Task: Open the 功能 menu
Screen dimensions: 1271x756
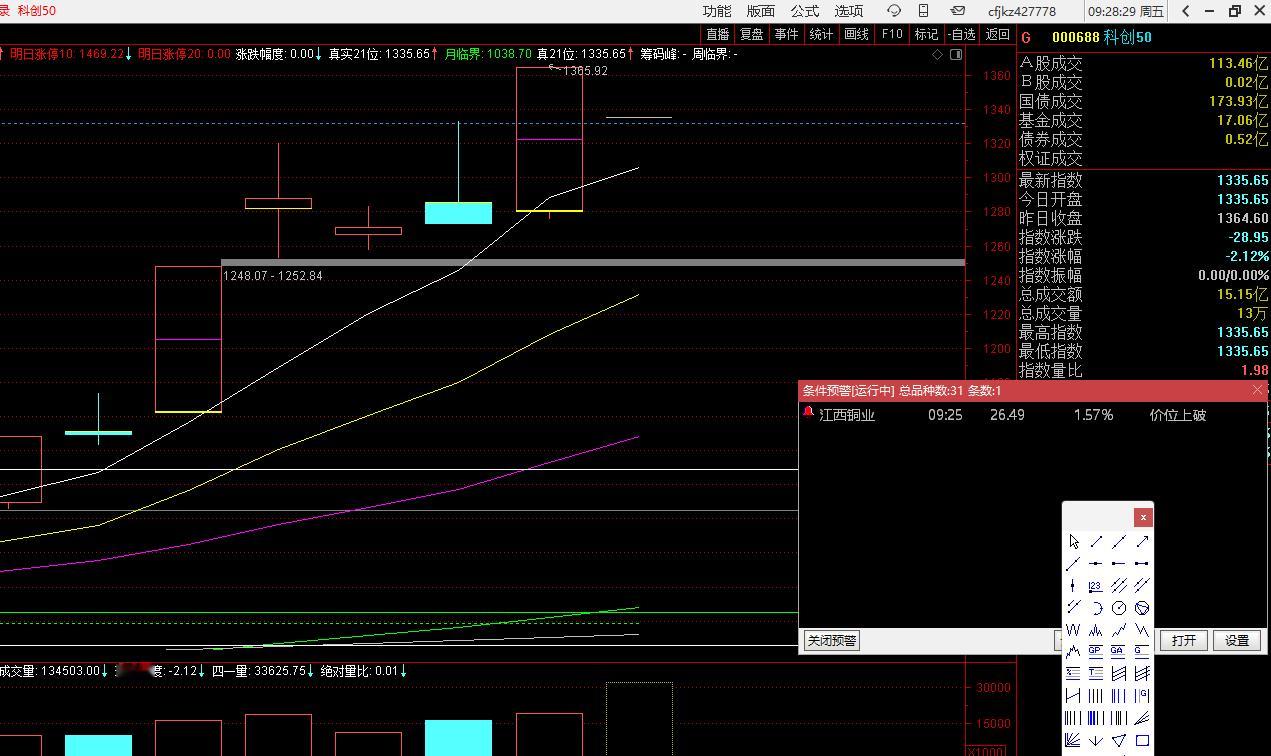Action: click(717, 11)
